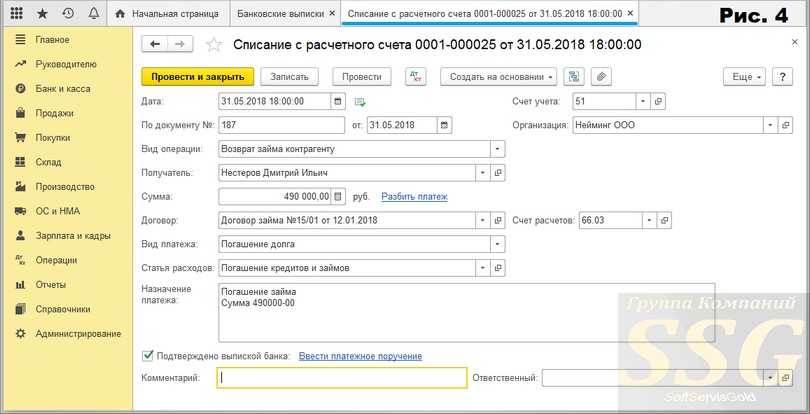Screen dimensions: 810x414
Task: Click Провести button
Action: click(362, 76)
